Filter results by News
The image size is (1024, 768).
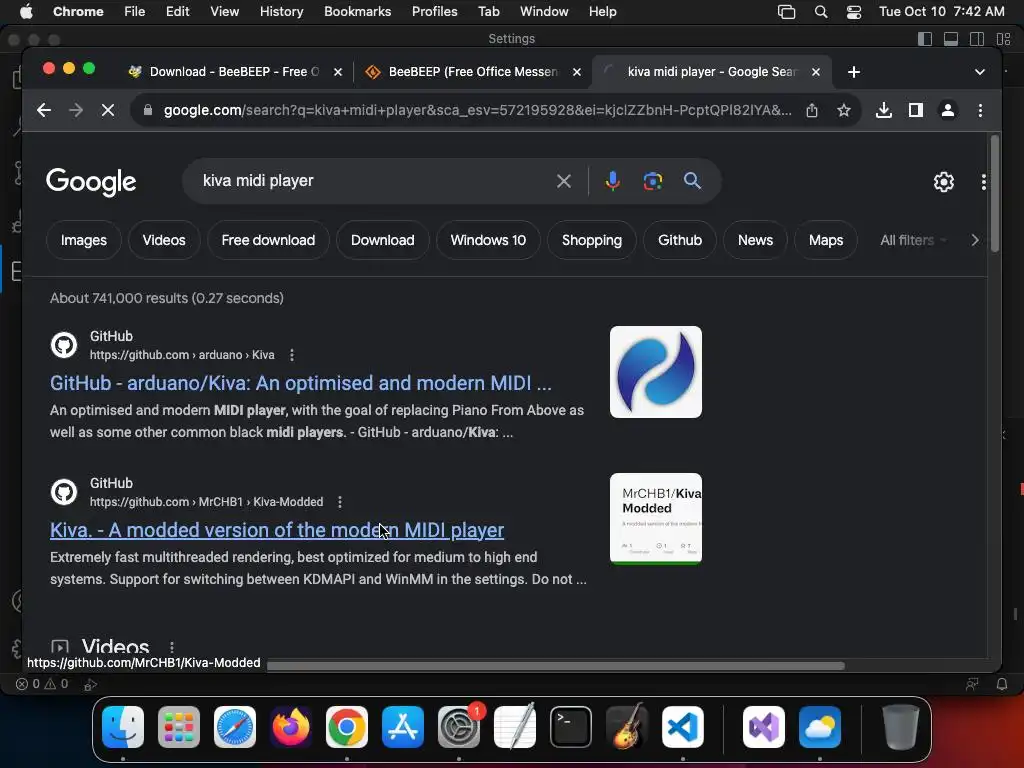point(755,240)
